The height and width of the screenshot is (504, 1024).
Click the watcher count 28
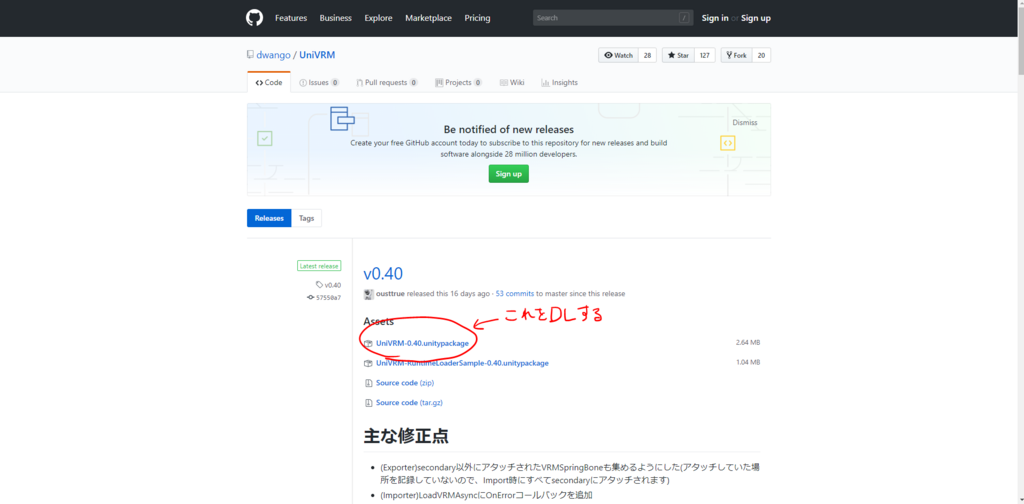click(x=647, y=55)
